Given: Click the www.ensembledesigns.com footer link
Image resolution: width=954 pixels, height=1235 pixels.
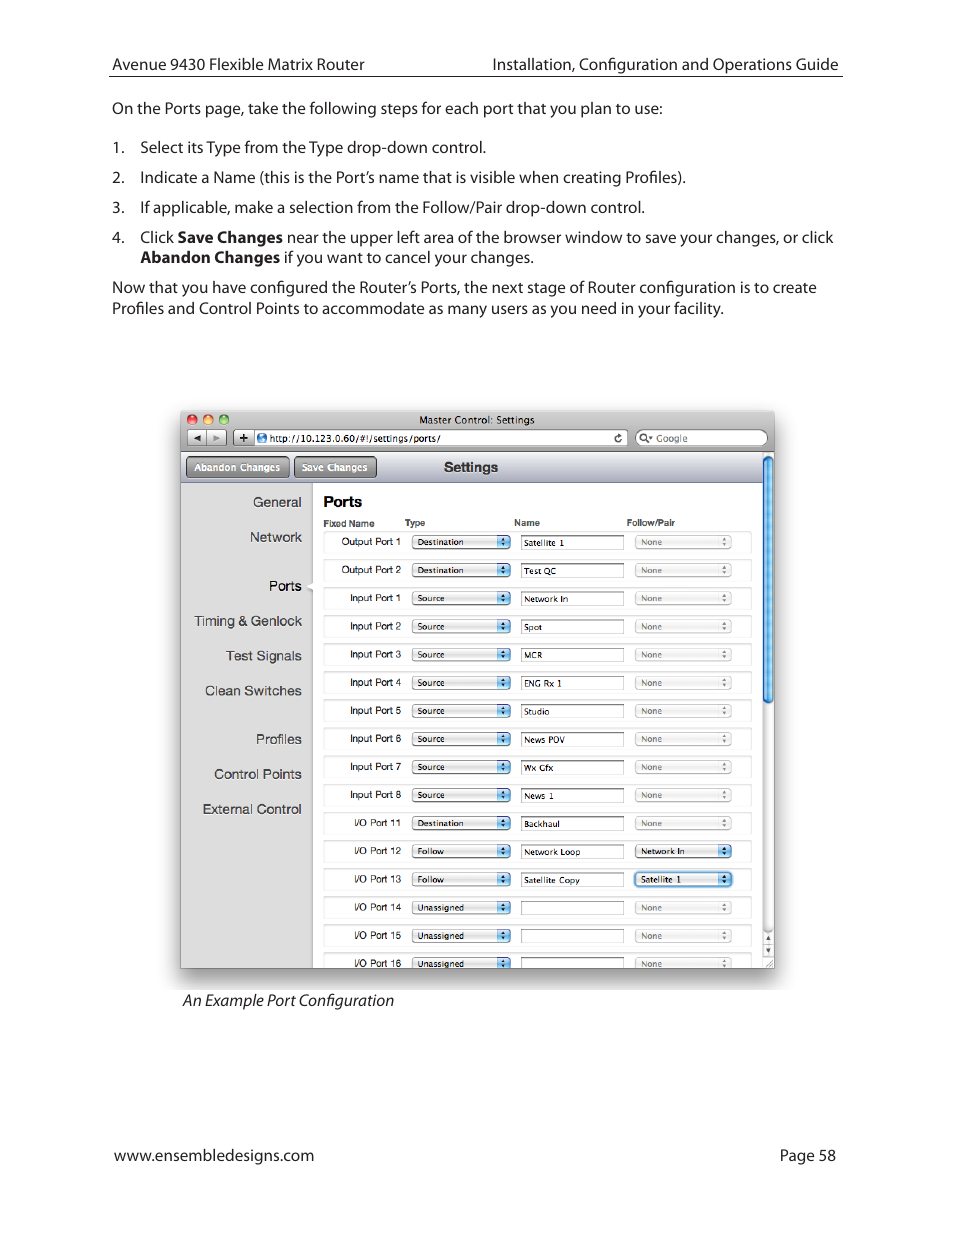Looking at the screenshot, I should pyautogui.click(x=214, y=1156).
